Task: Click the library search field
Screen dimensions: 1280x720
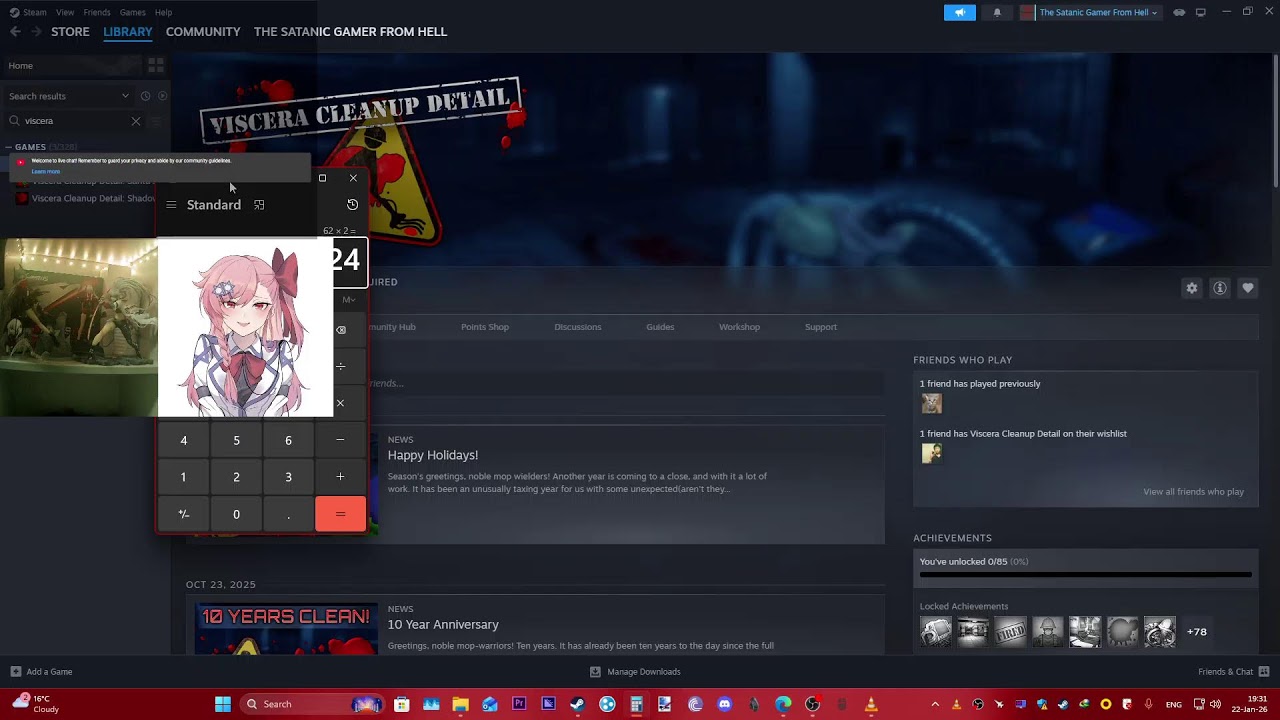Action: point(75,121)
